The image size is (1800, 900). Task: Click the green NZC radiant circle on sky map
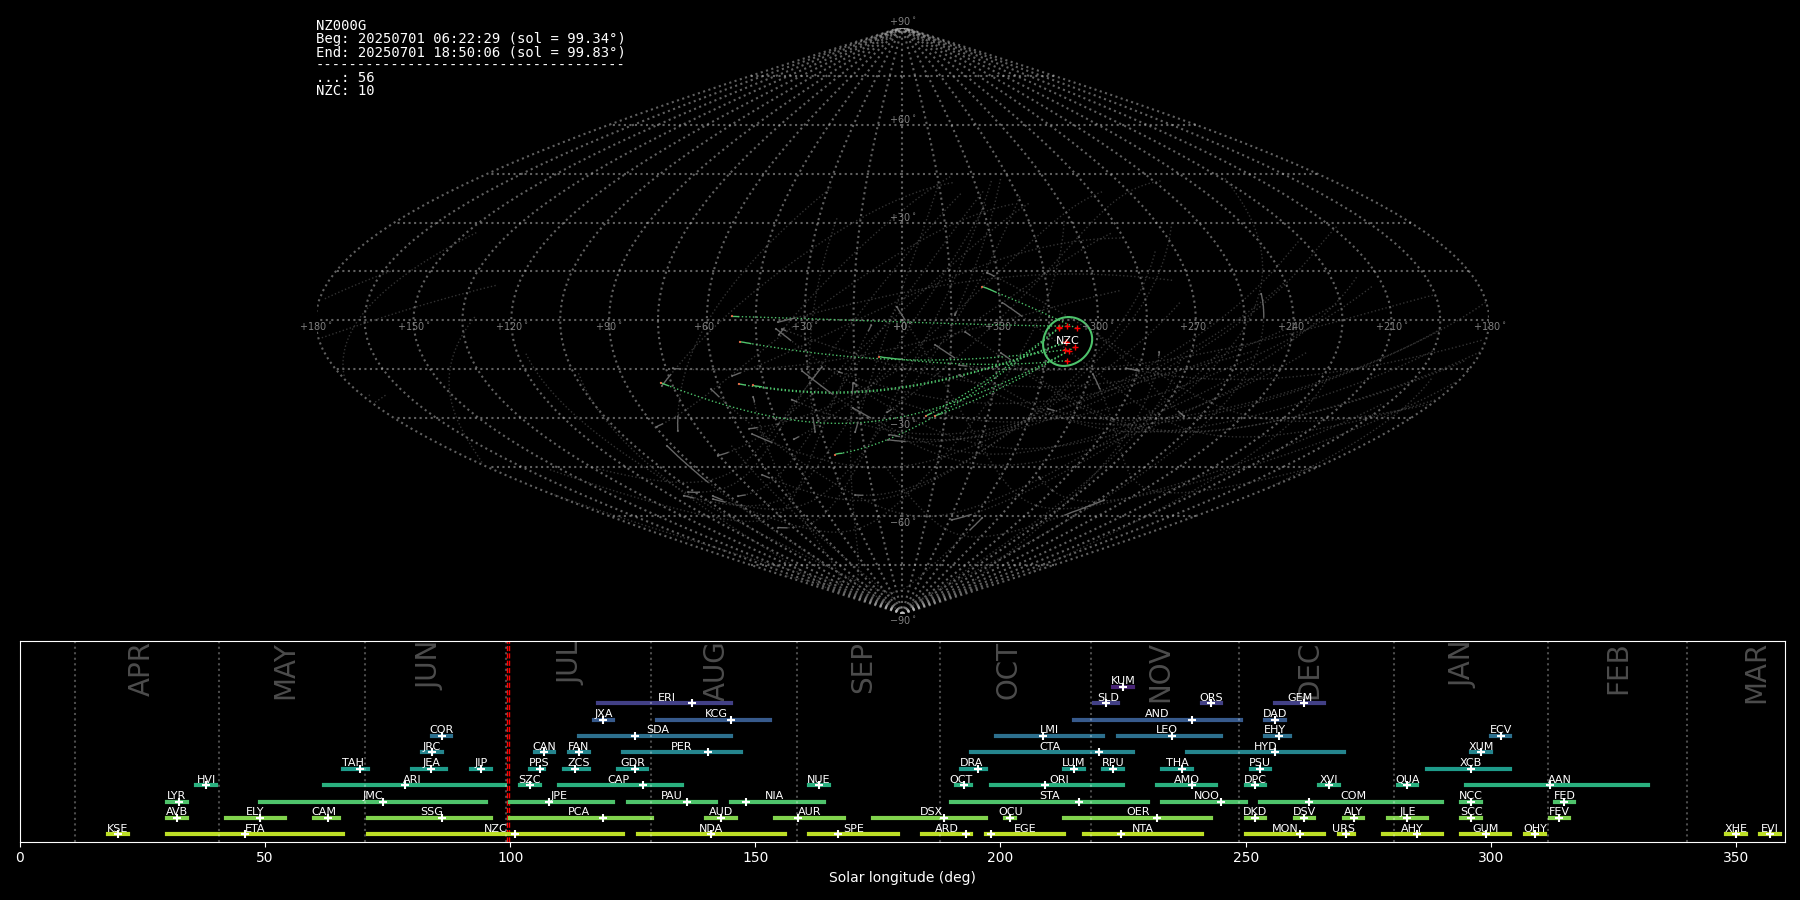click(x=1067, y=341)
